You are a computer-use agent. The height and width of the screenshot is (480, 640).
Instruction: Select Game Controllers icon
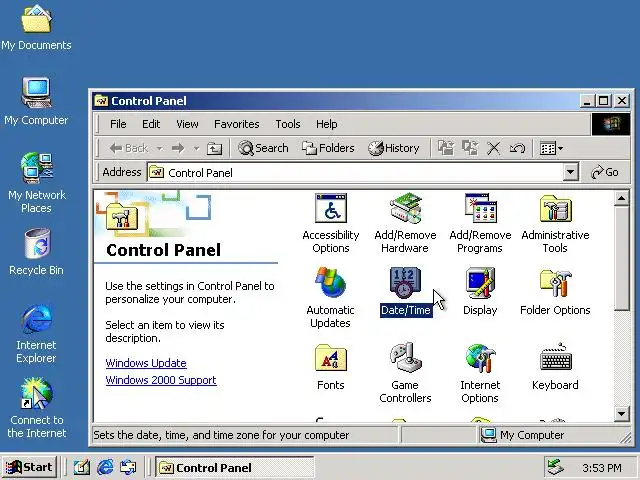coord(405,373)
